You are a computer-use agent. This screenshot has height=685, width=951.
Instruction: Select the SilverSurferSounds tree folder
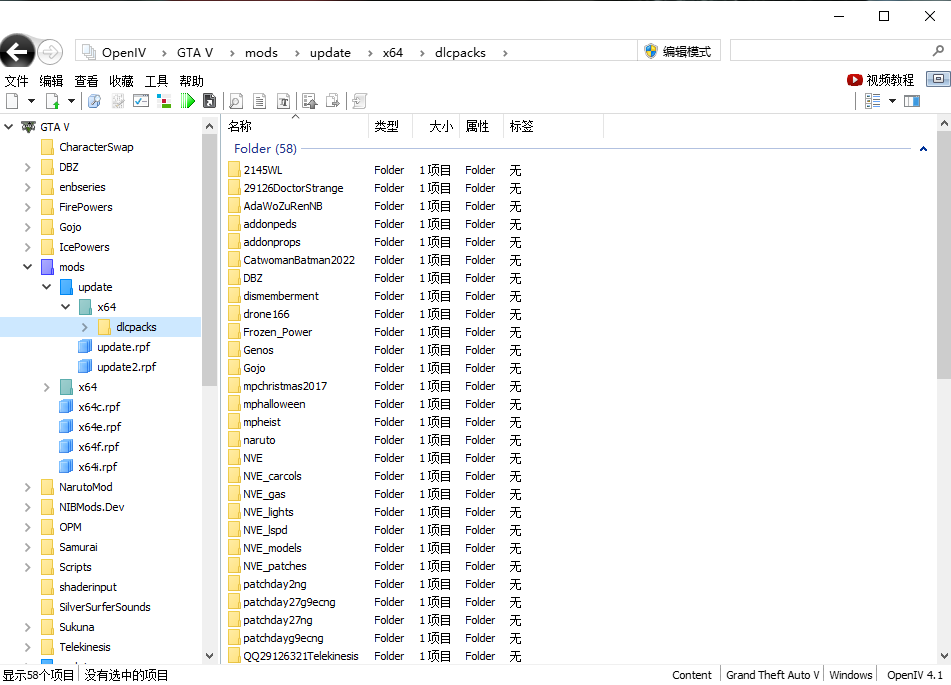coord(104,607)
